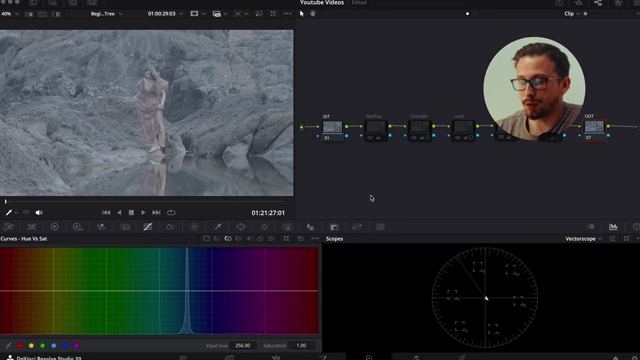Open the Power Window palette

[241, 227]
